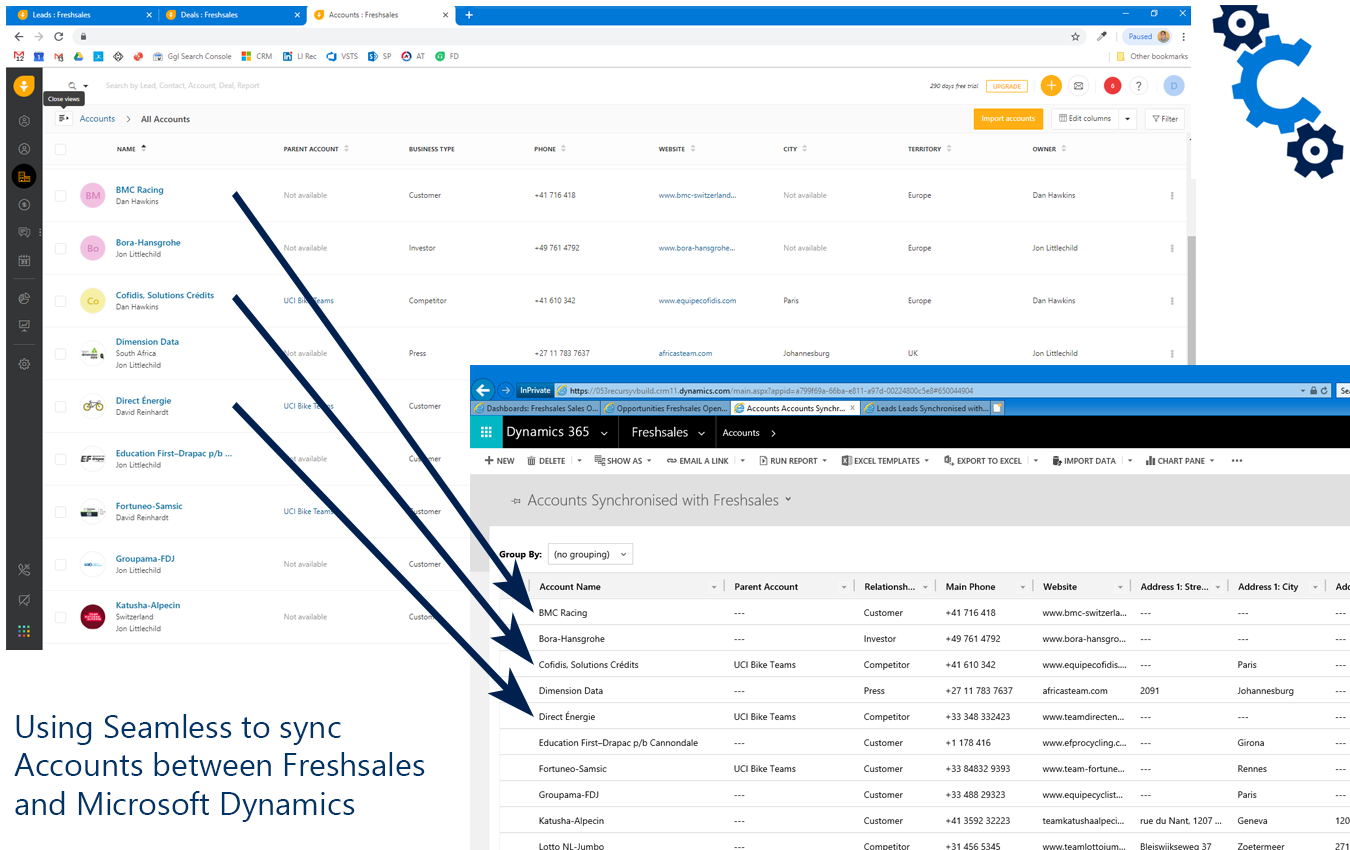Open row actions menu for BMC Racing
The height and width of the screenshot is (850, 1350).
pos(1172,196)
